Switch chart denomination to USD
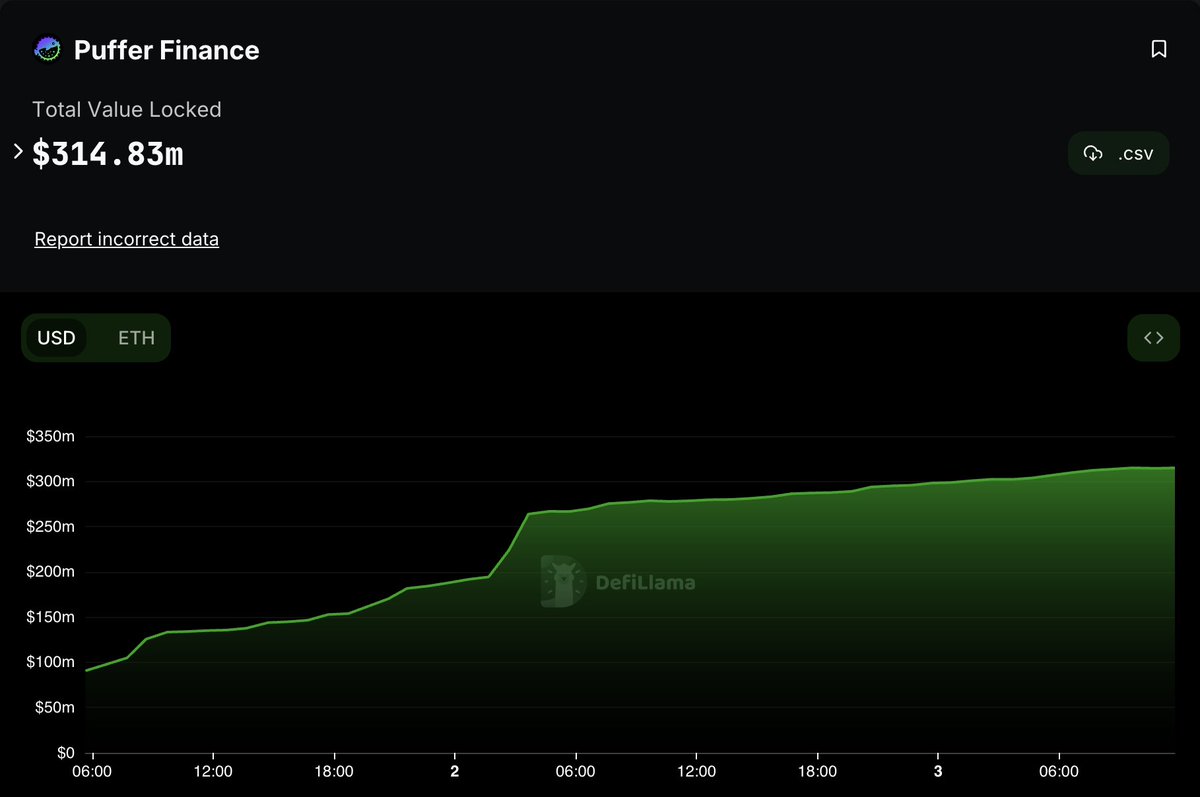This screenshot has width=1200, height=797. [x=56, y=338]
